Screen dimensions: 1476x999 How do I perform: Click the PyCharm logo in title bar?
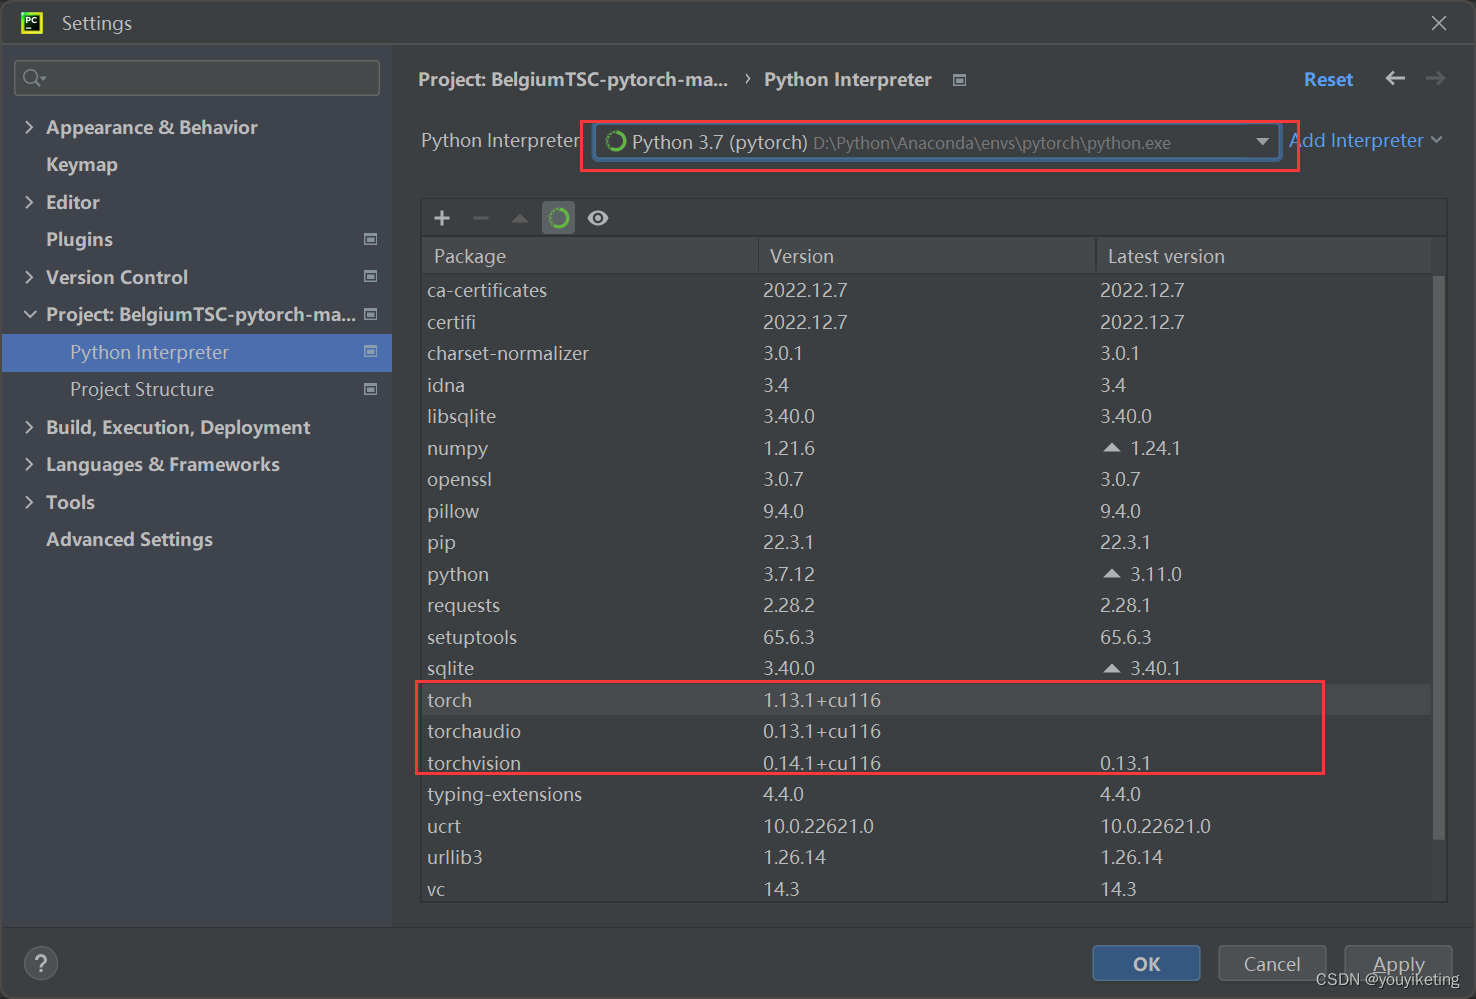click(x=32, y=22)
